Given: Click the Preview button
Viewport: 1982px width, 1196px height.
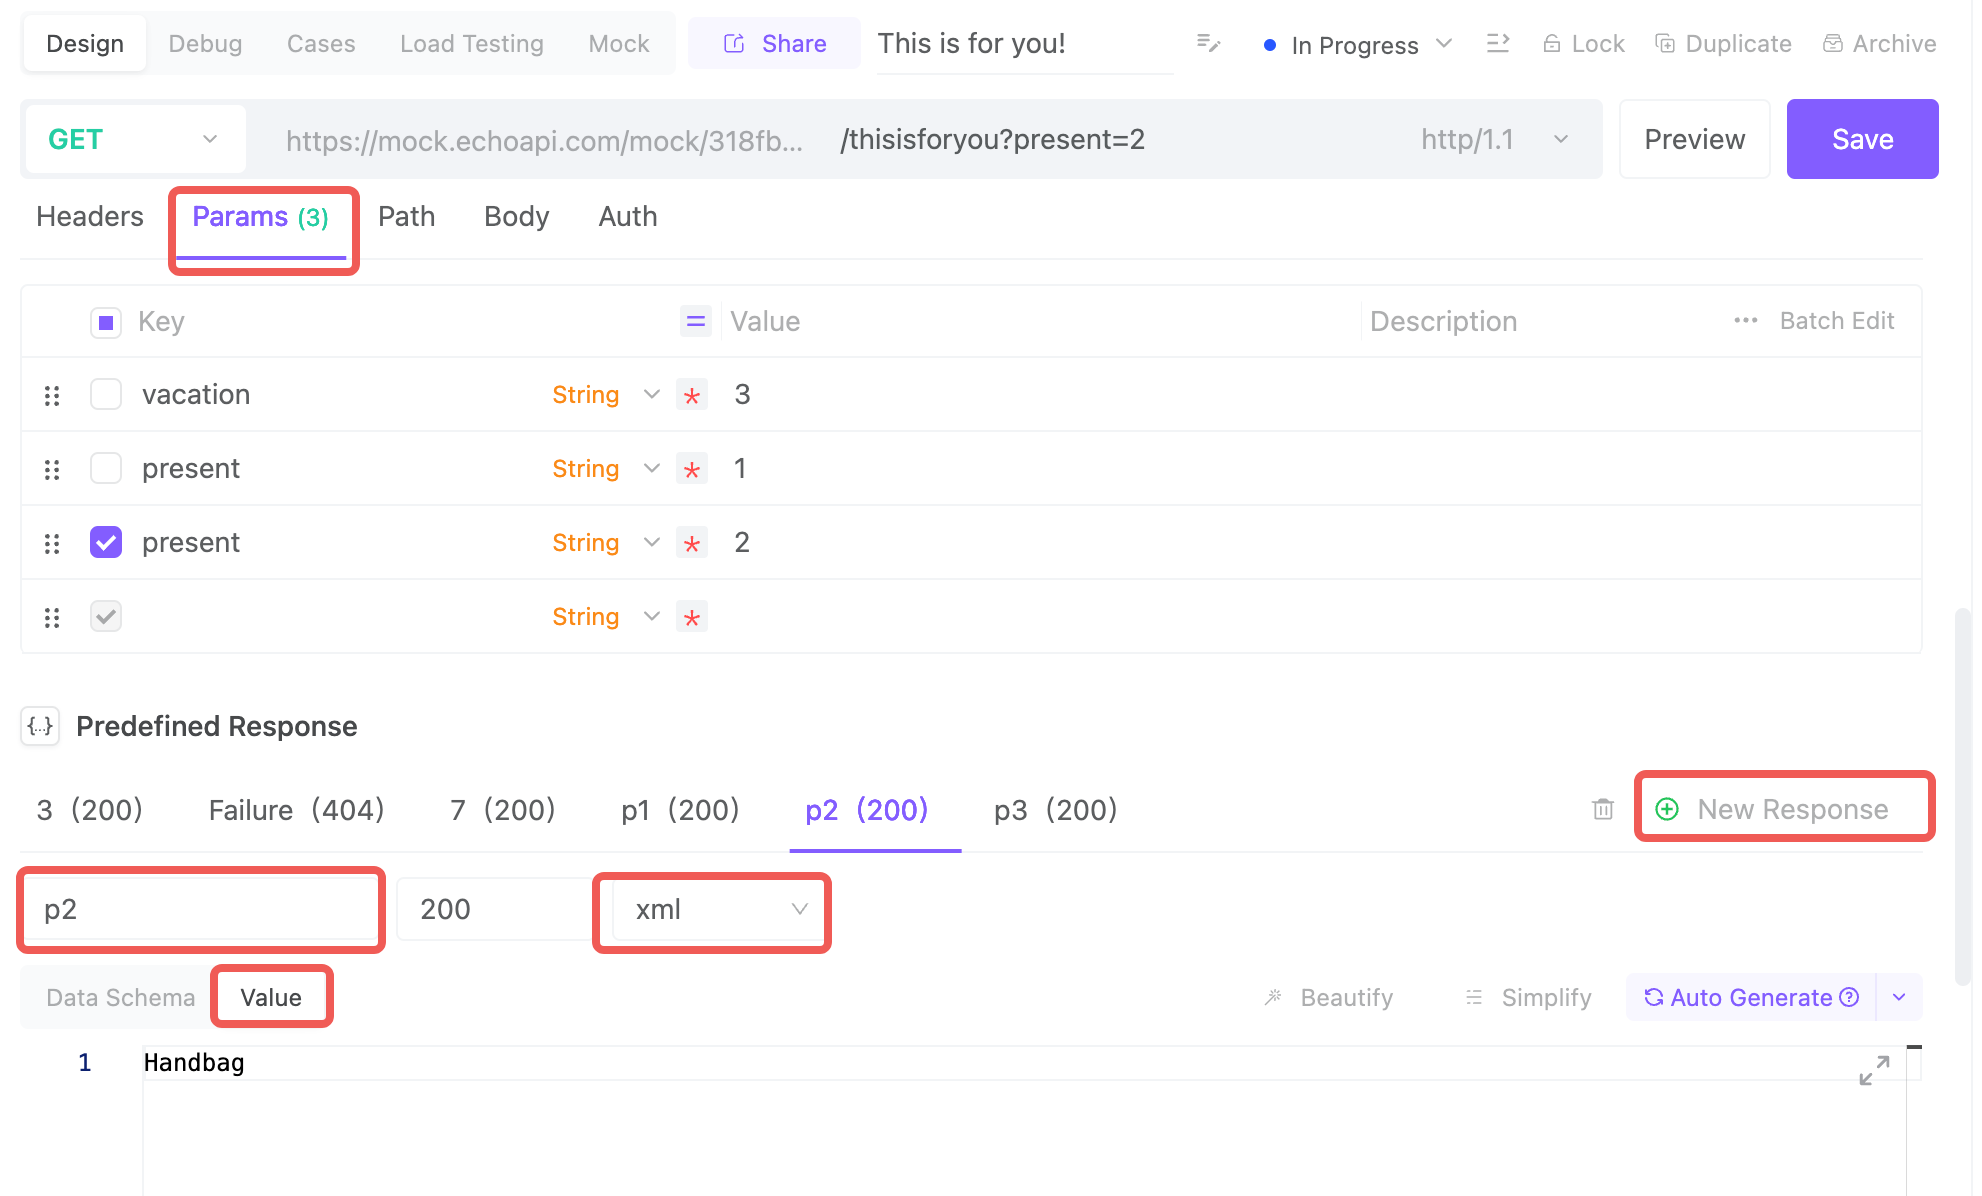Looking at the screenshot, I should 1695,139.
